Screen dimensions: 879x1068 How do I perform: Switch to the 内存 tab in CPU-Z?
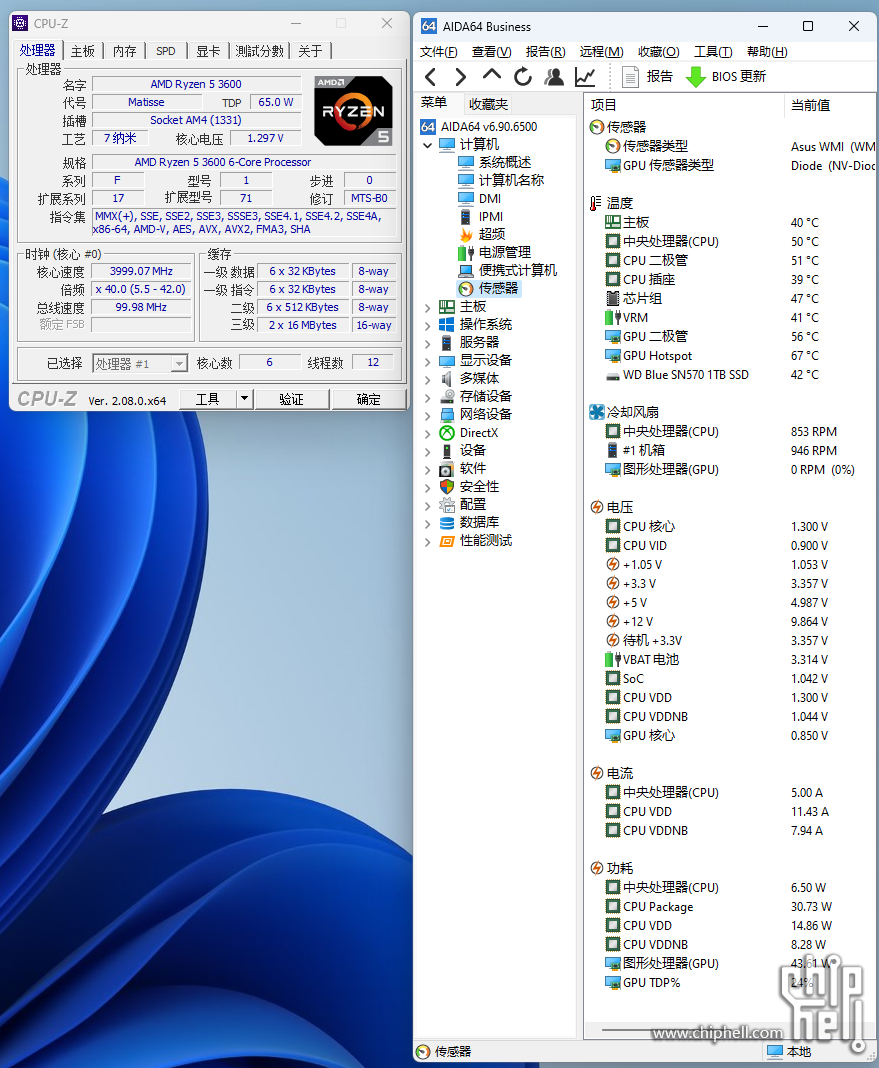[x=125, y=51]
